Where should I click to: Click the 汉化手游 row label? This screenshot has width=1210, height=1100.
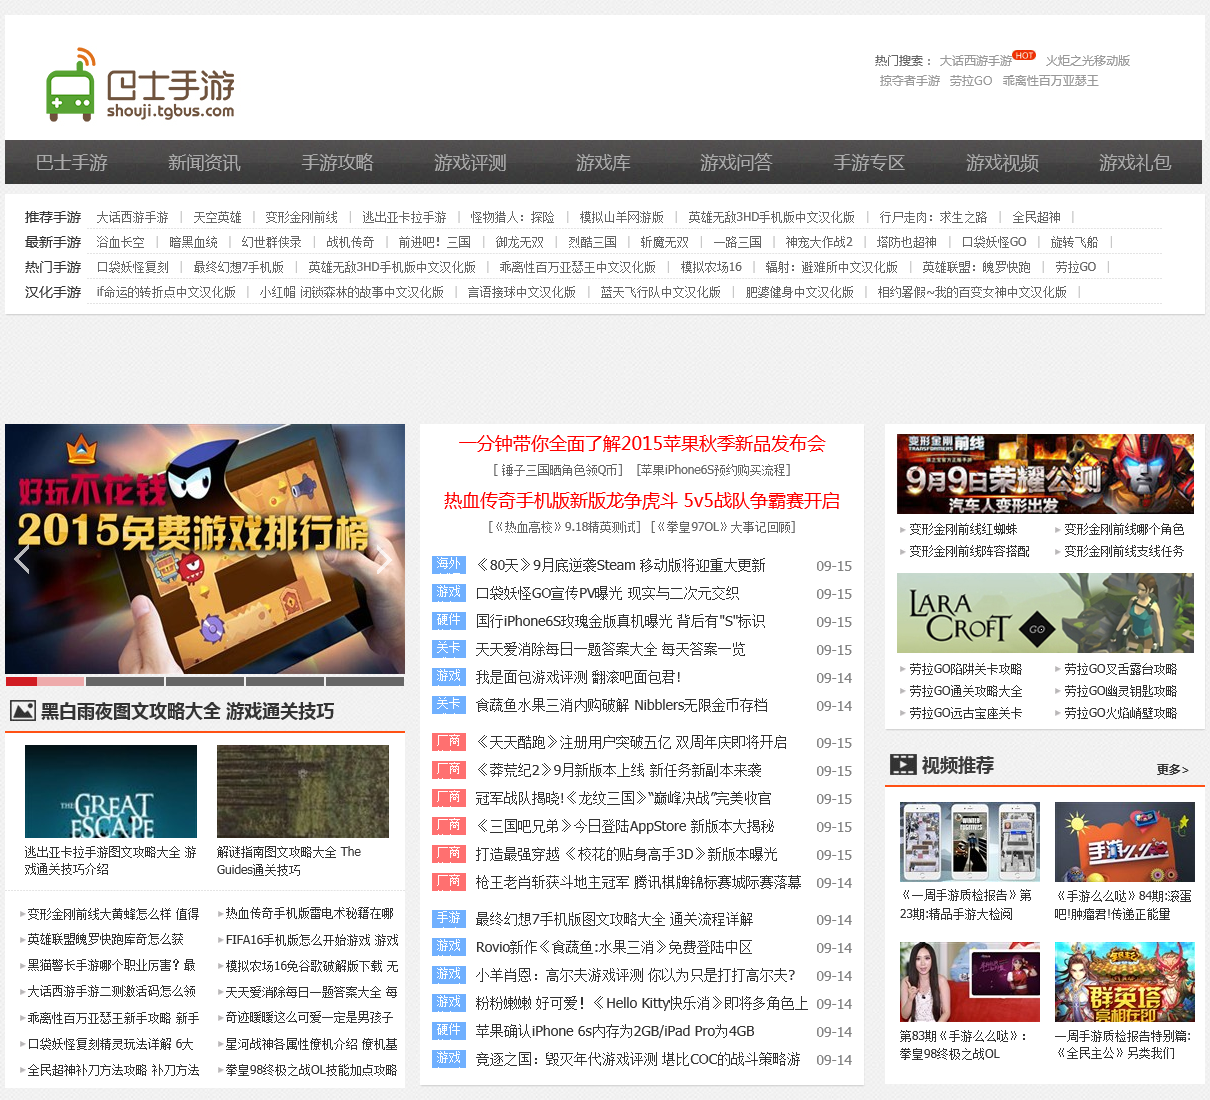[x=53, y=292]
